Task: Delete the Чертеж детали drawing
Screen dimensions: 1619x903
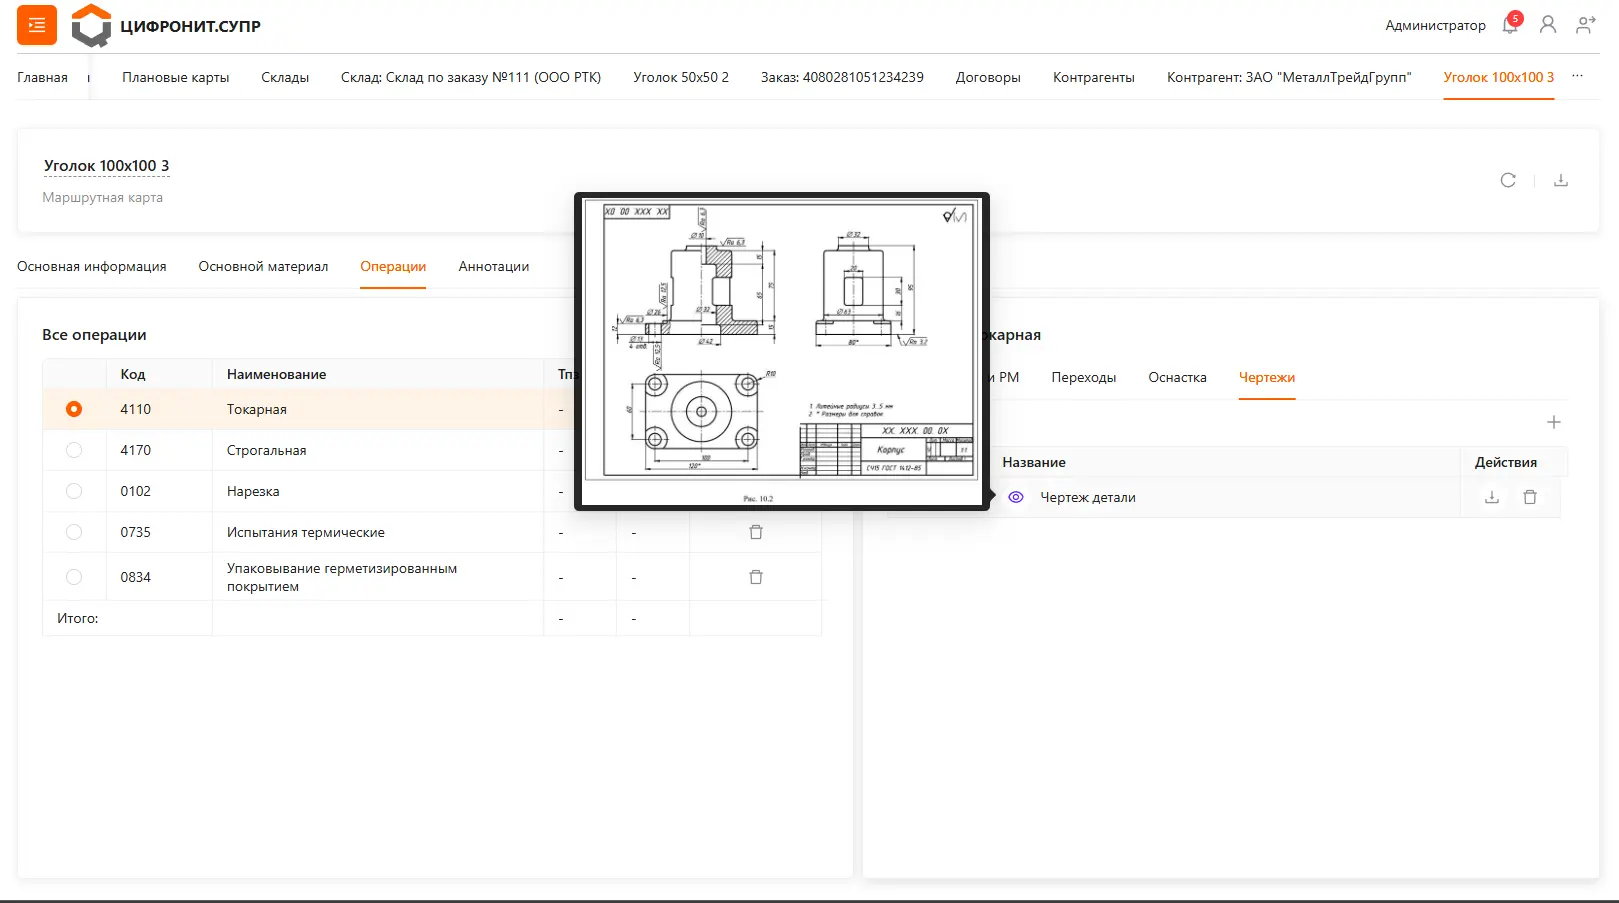Action: point(1530,497)
